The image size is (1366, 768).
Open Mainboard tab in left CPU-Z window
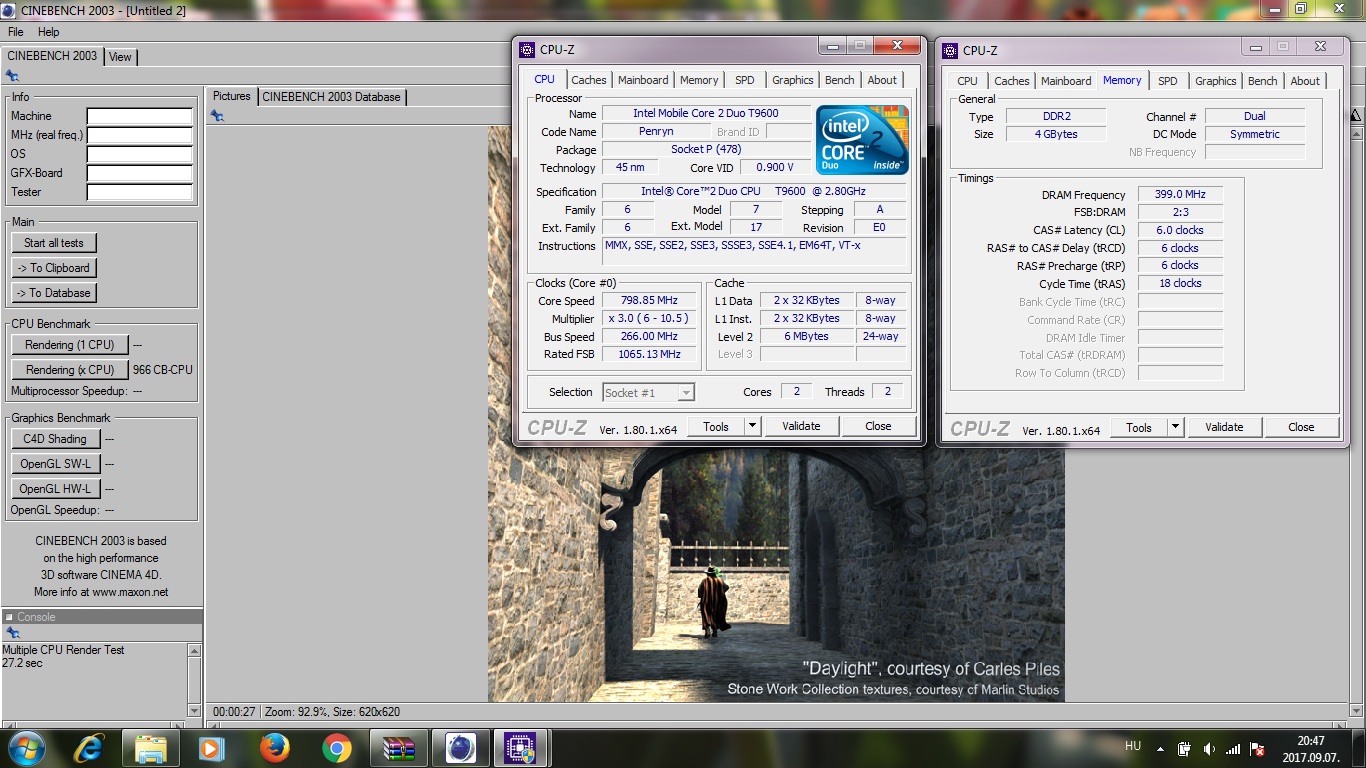click(x=643, y=80)
